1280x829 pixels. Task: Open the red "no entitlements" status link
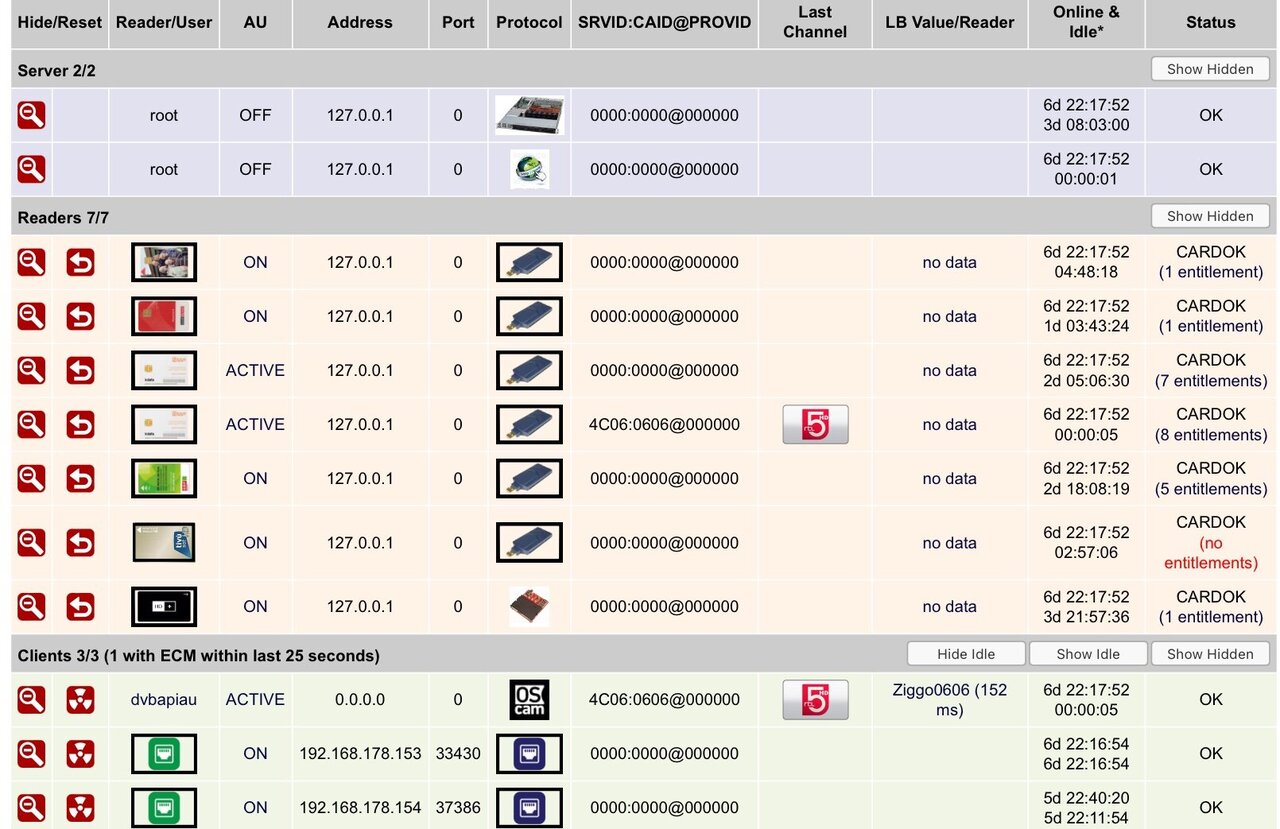pyautogui.click(x=1210, y=553)
